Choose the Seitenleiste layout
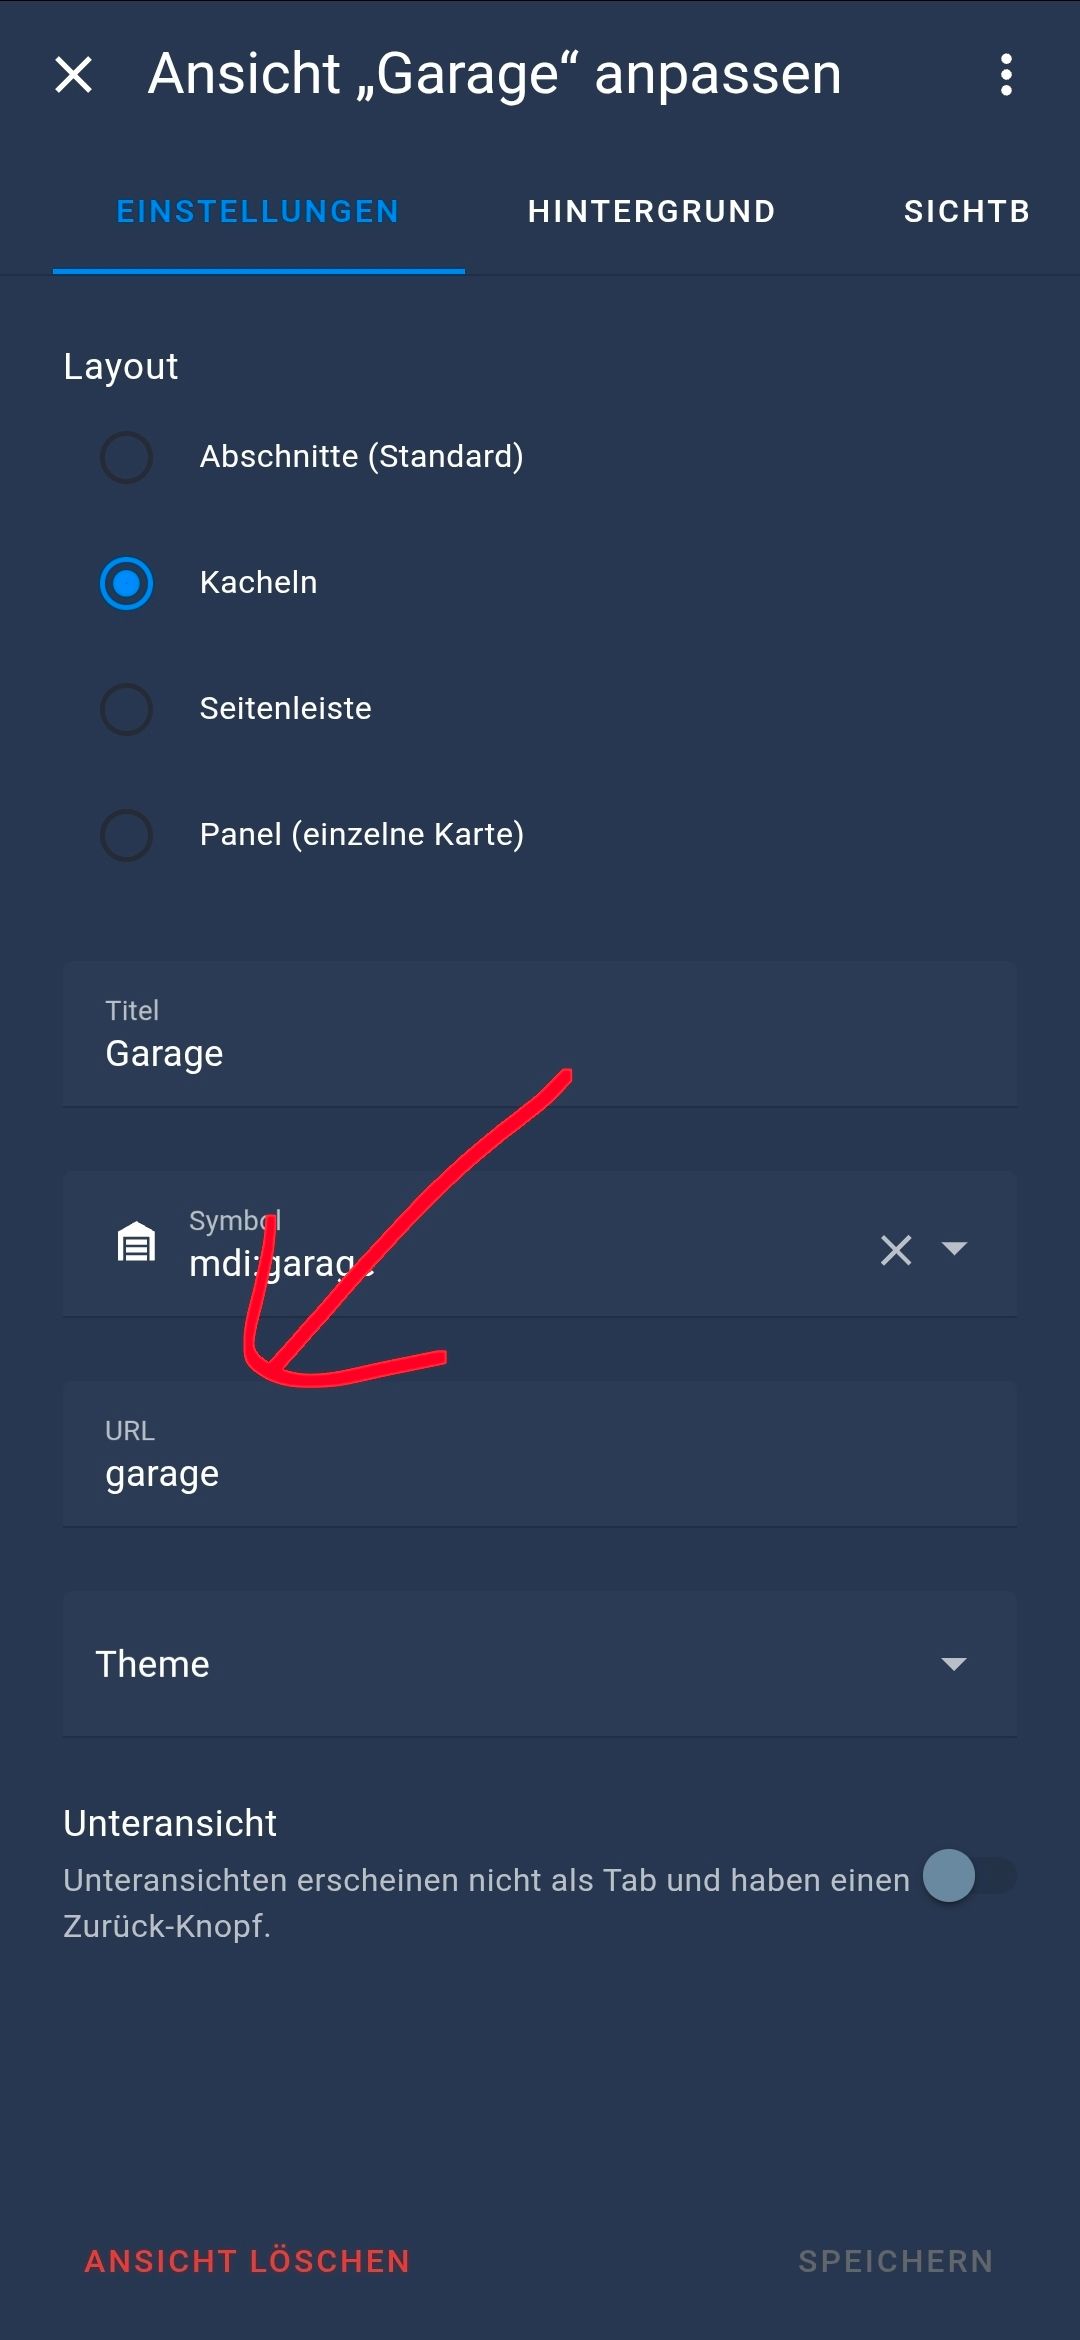 127,709
